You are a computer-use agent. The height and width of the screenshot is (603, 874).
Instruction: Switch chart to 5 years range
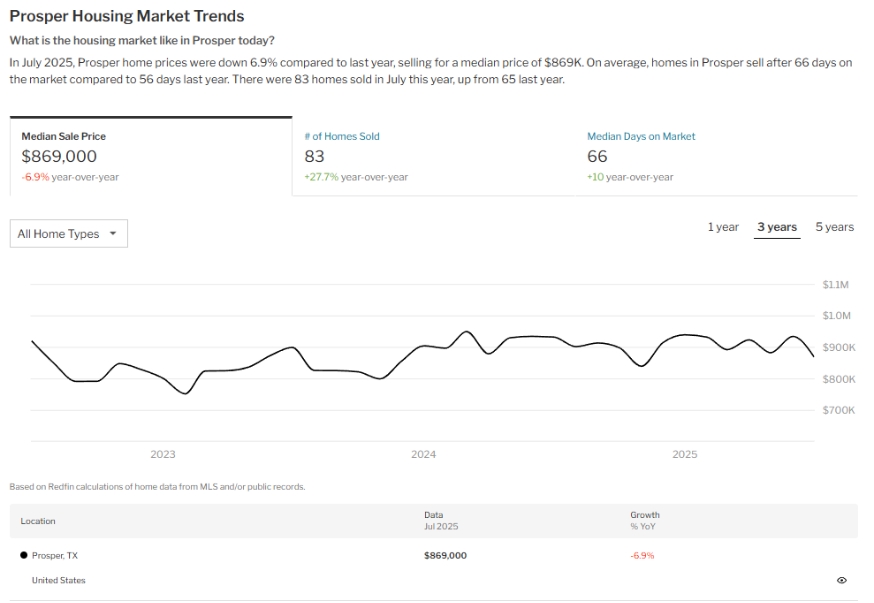click(x=834, y=227)
